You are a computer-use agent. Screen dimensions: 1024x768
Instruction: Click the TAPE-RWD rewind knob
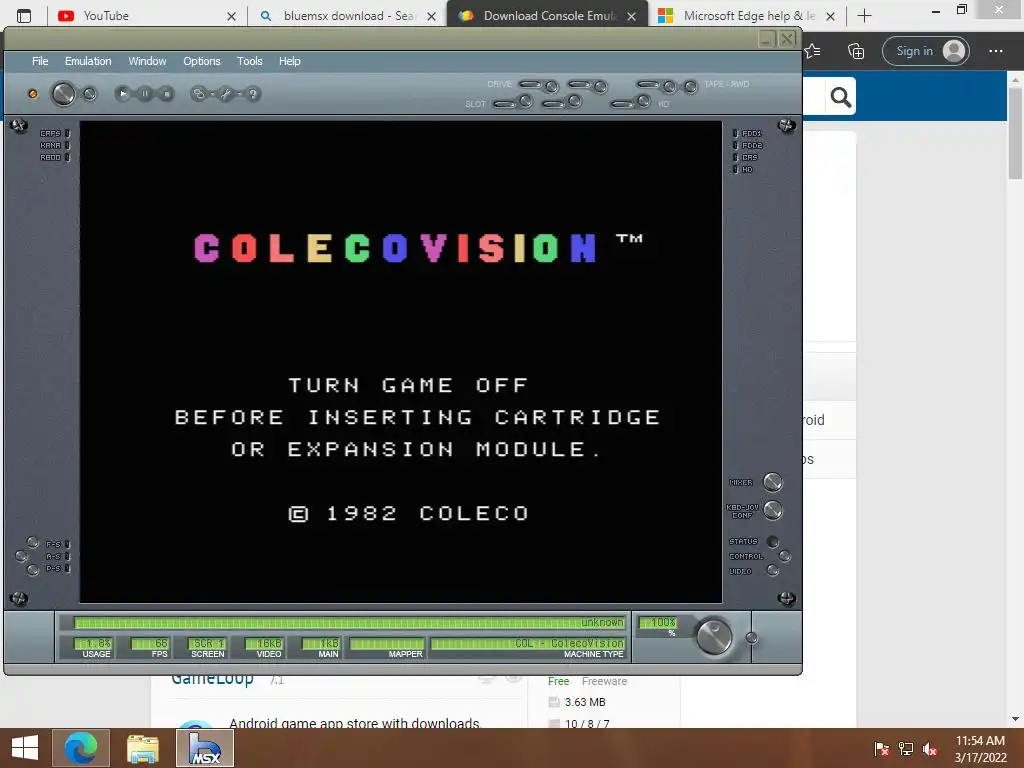[690, 86]
